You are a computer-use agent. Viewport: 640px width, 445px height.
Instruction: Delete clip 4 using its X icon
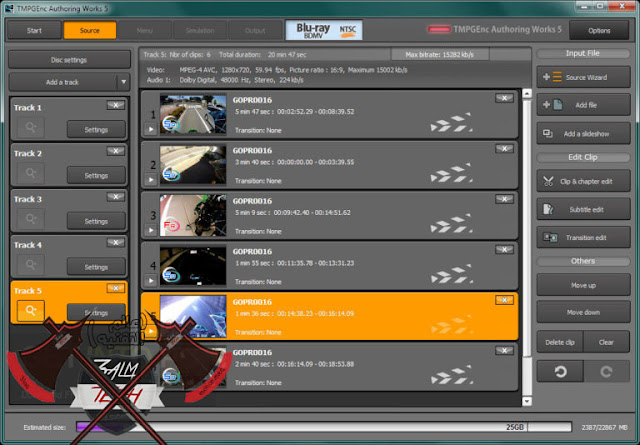504,249
